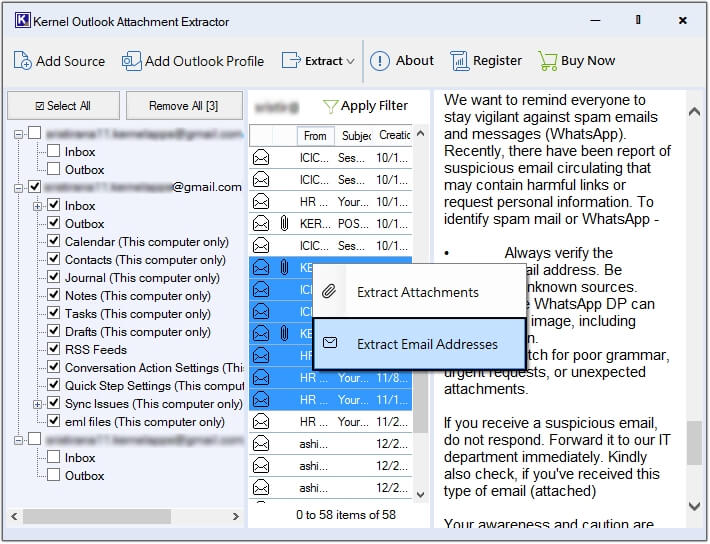Click the Kernel application logo in the title bar
Viewport: 710px width, 544px height.
[x=22, y=20]
